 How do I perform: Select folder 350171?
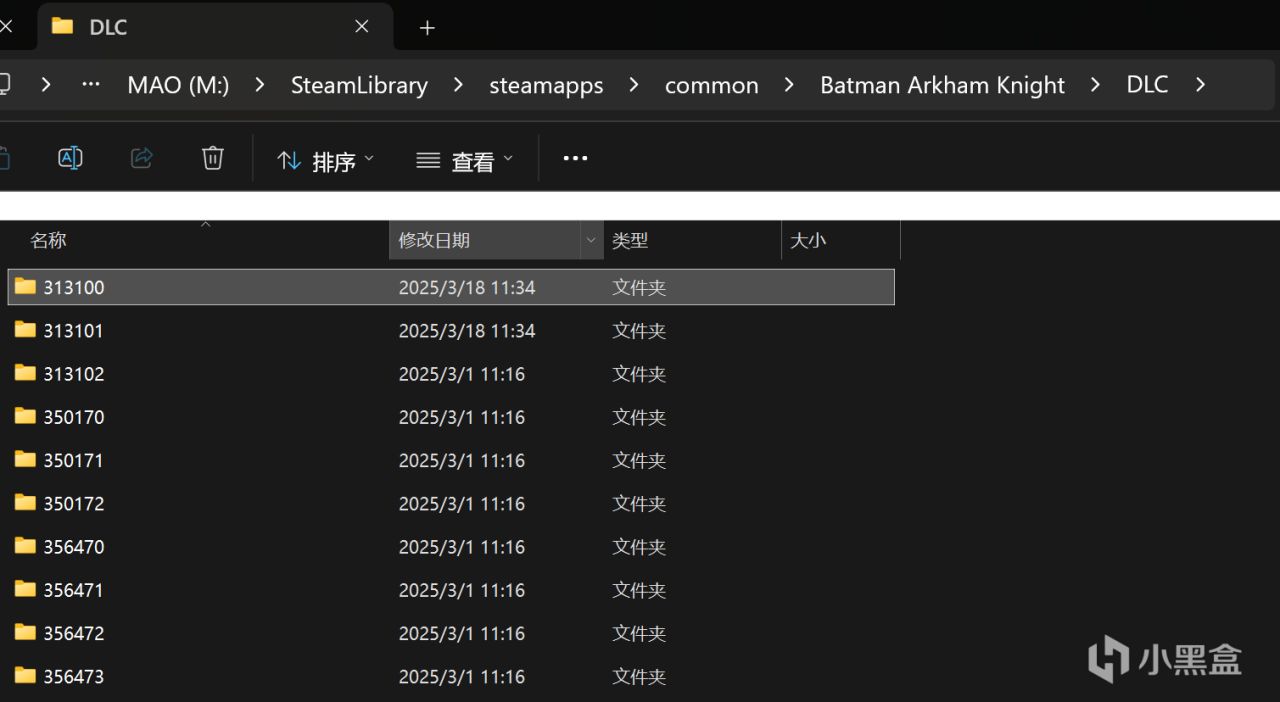tap(451, 460)
